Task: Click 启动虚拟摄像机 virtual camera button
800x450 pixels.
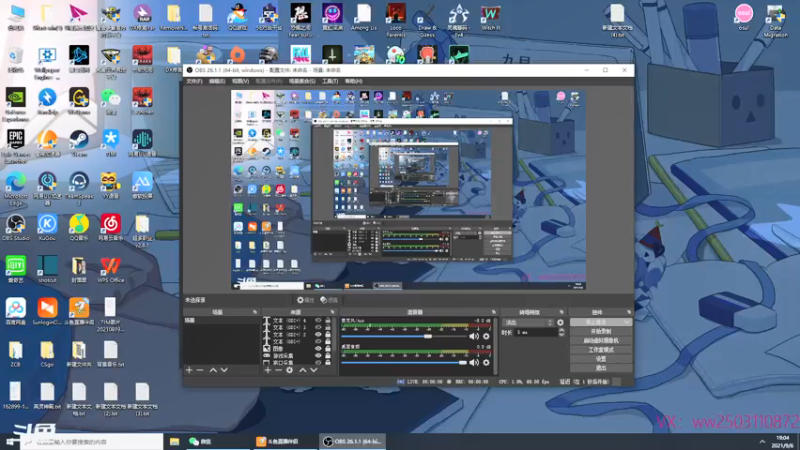Action: [601, 341]
